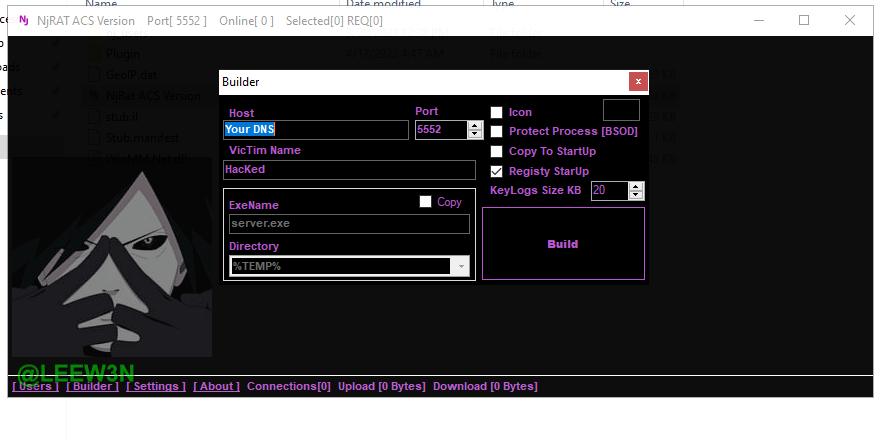Click the NjRAT app icon in title bar
The image size is (888, 438).
[23, 20]
